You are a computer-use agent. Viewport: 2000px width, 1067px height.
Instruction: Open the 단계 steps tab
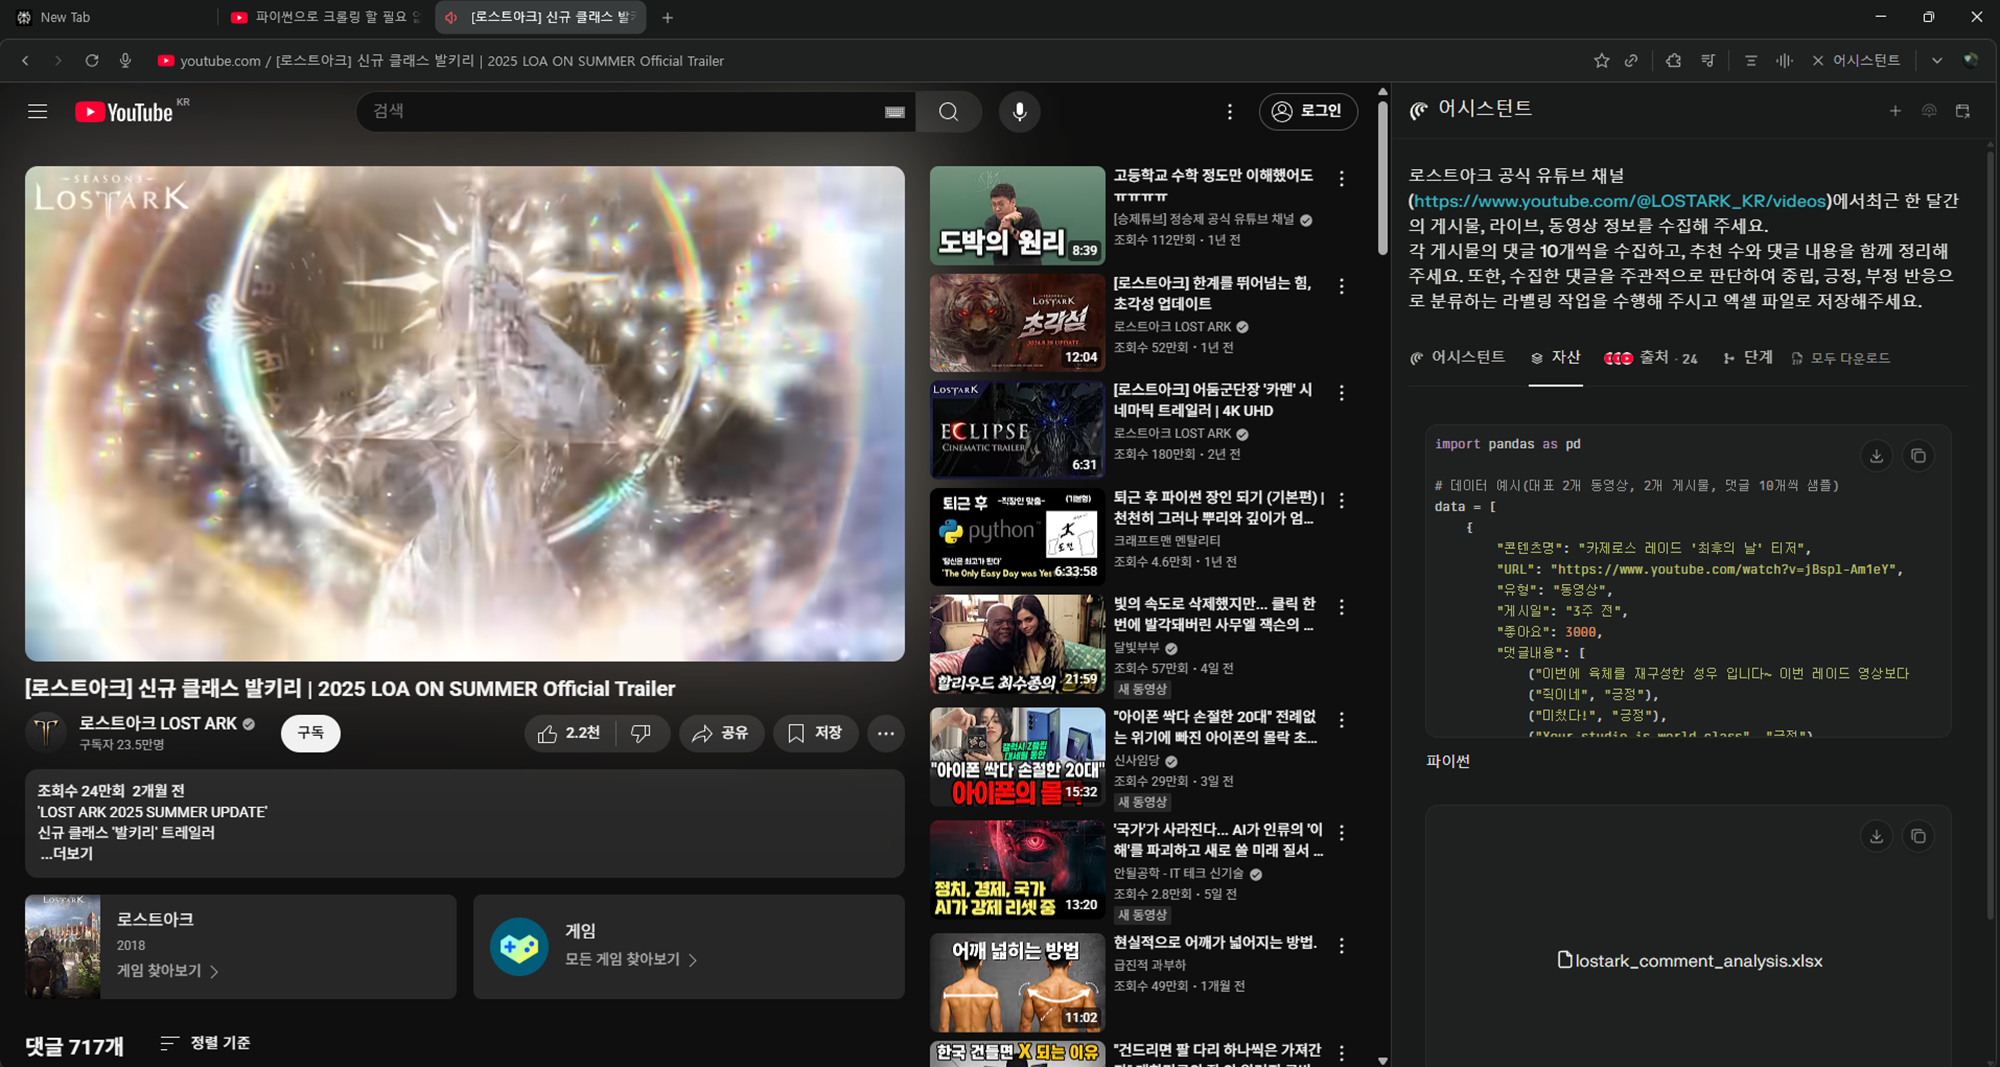(1747, 357)
